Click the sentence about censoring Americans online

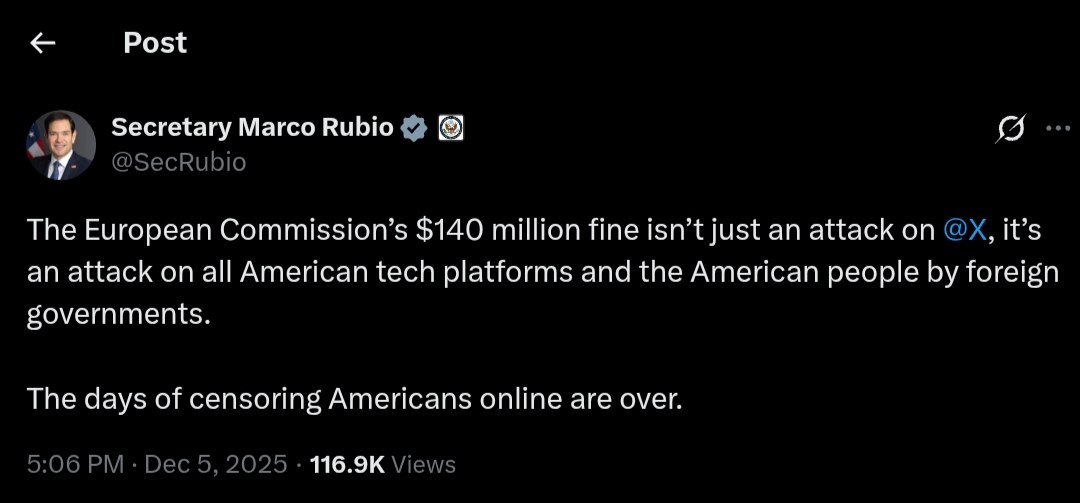click(354, 399)
